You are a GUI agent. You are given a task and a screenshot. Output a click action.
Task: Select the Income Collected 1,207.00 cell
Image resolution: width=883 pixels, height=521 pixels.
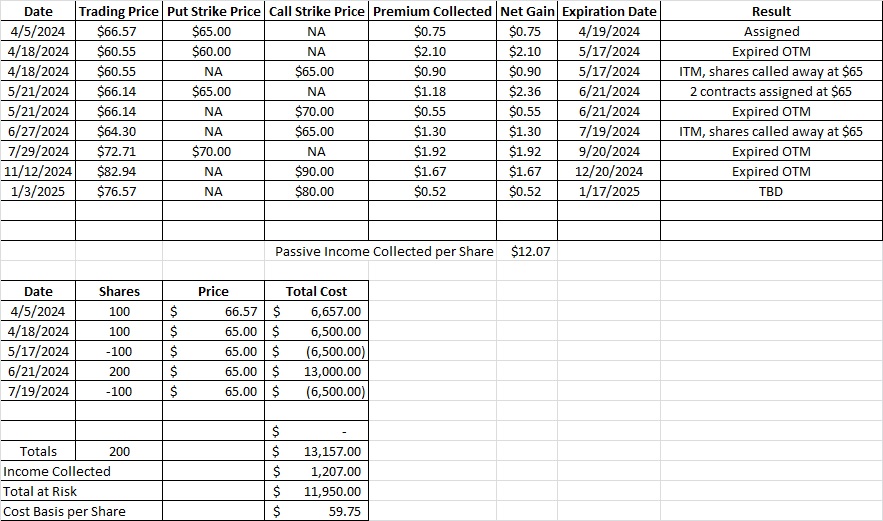coord(316,471)
